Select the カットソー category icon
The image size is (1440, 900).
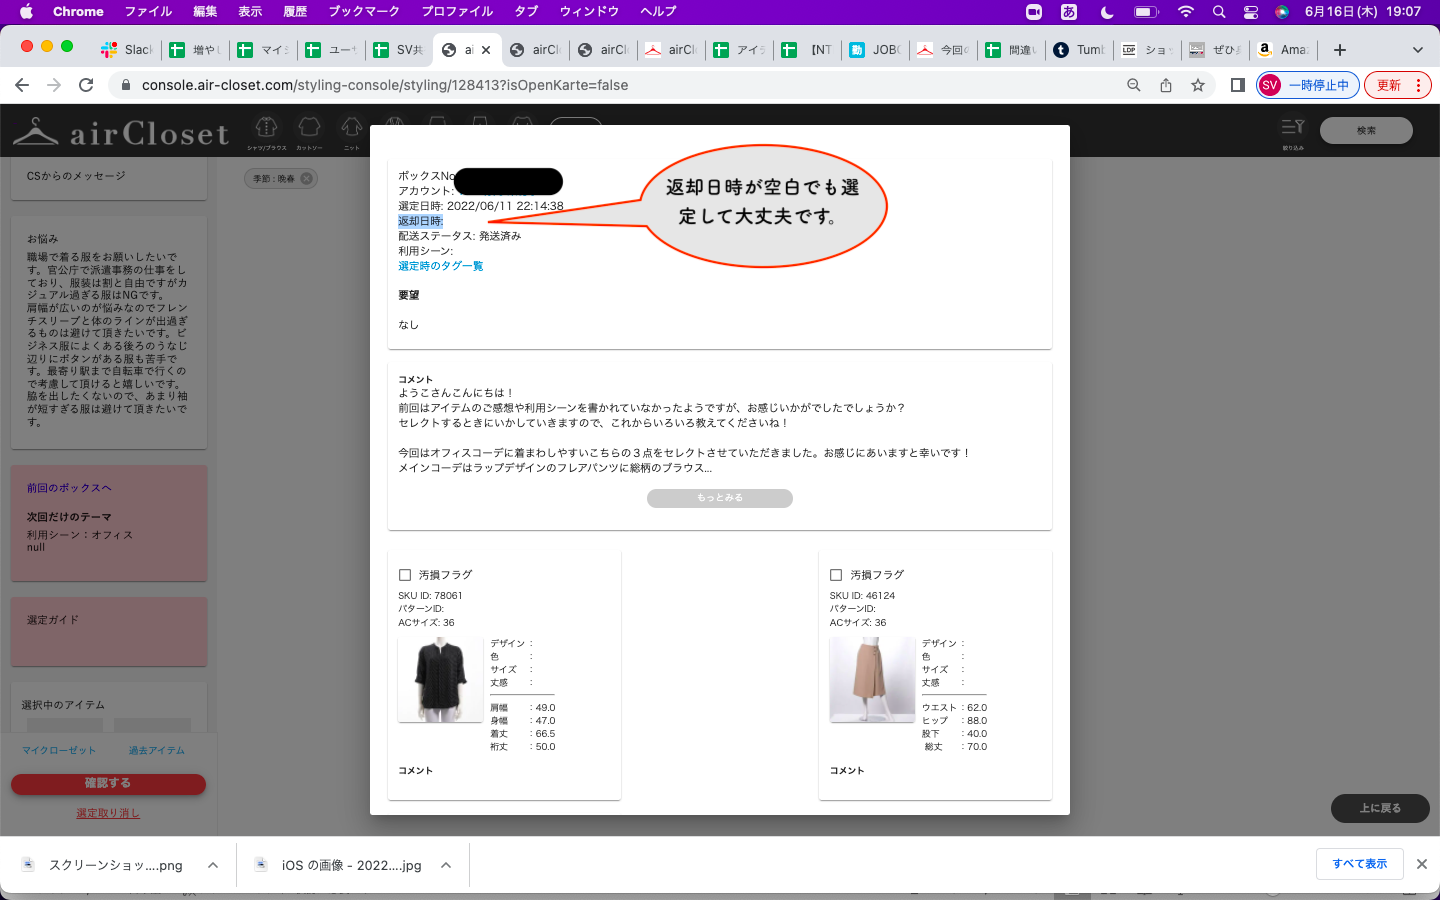click(309, 129)
